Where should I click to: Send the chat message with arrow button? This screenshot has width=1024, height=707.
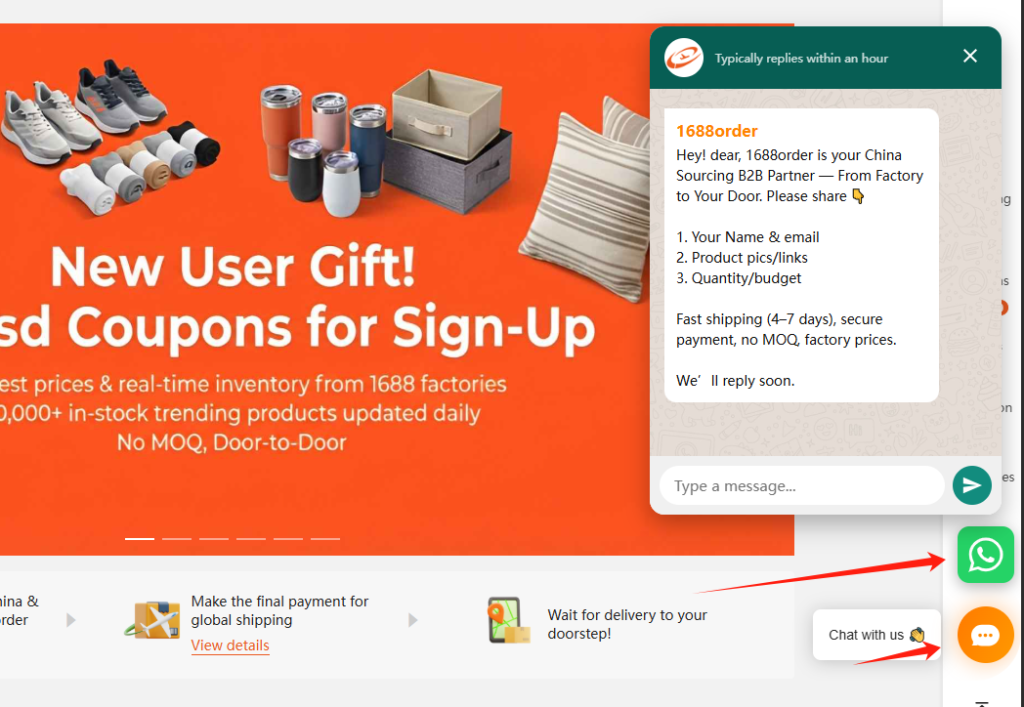(x=972, y=485)
